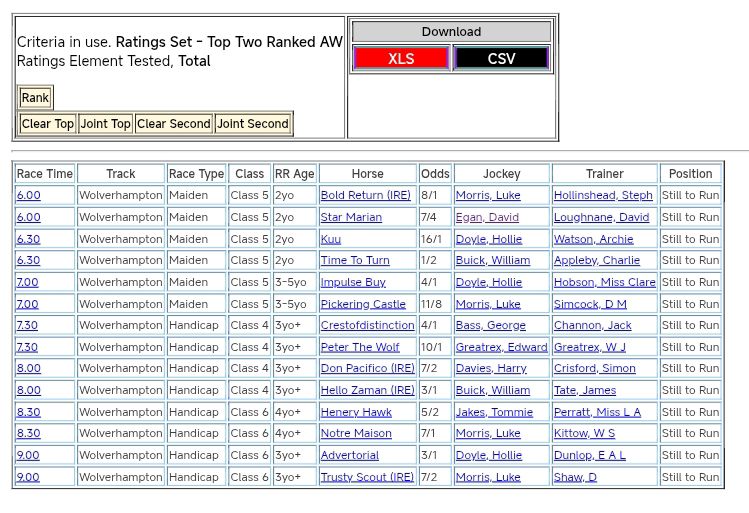Open jockey Greatrex, Edward link
Image resolution: width=749 pixels, height=513 pixels.
point(501,347)
